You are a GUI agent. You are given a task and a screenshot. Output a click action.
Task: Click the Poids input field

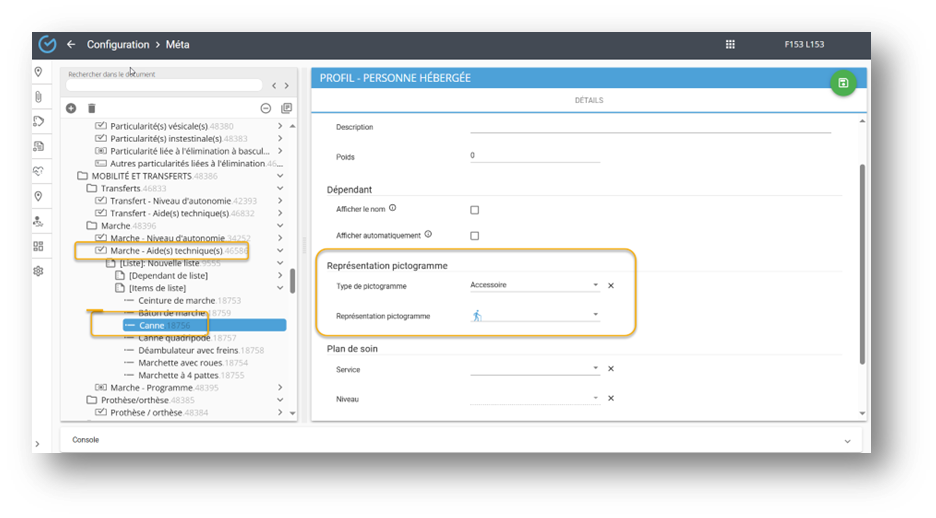point(534,156)
